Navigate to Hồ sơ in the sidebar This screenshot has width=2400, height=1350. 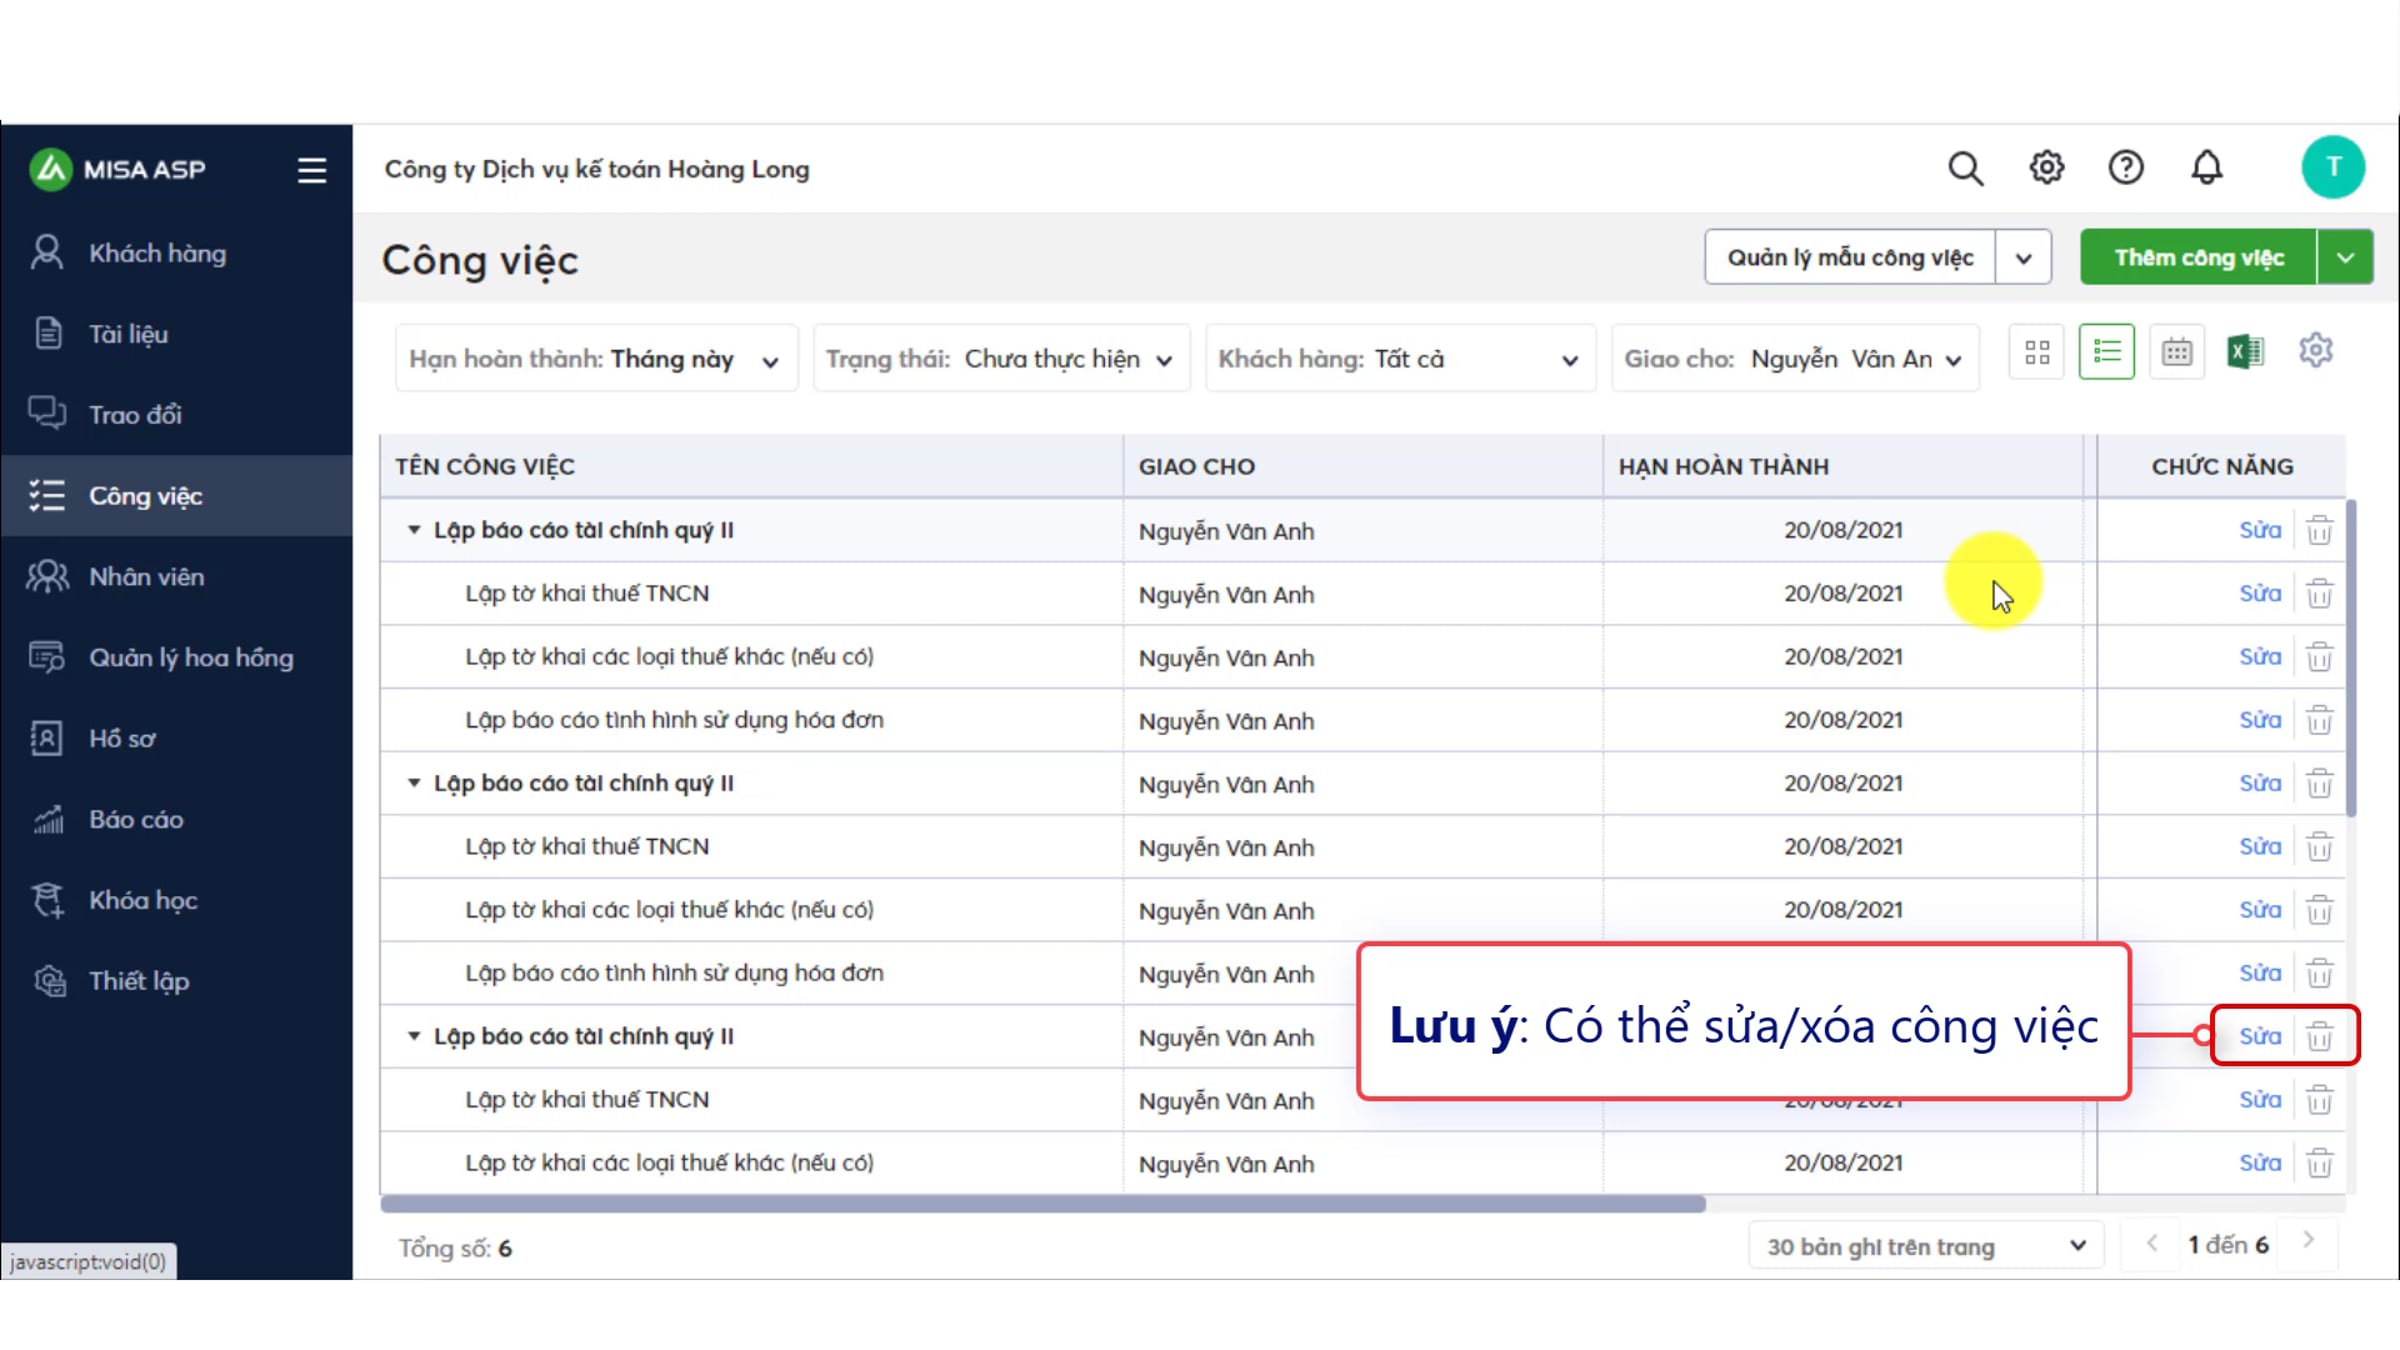(x=176, y=739)
